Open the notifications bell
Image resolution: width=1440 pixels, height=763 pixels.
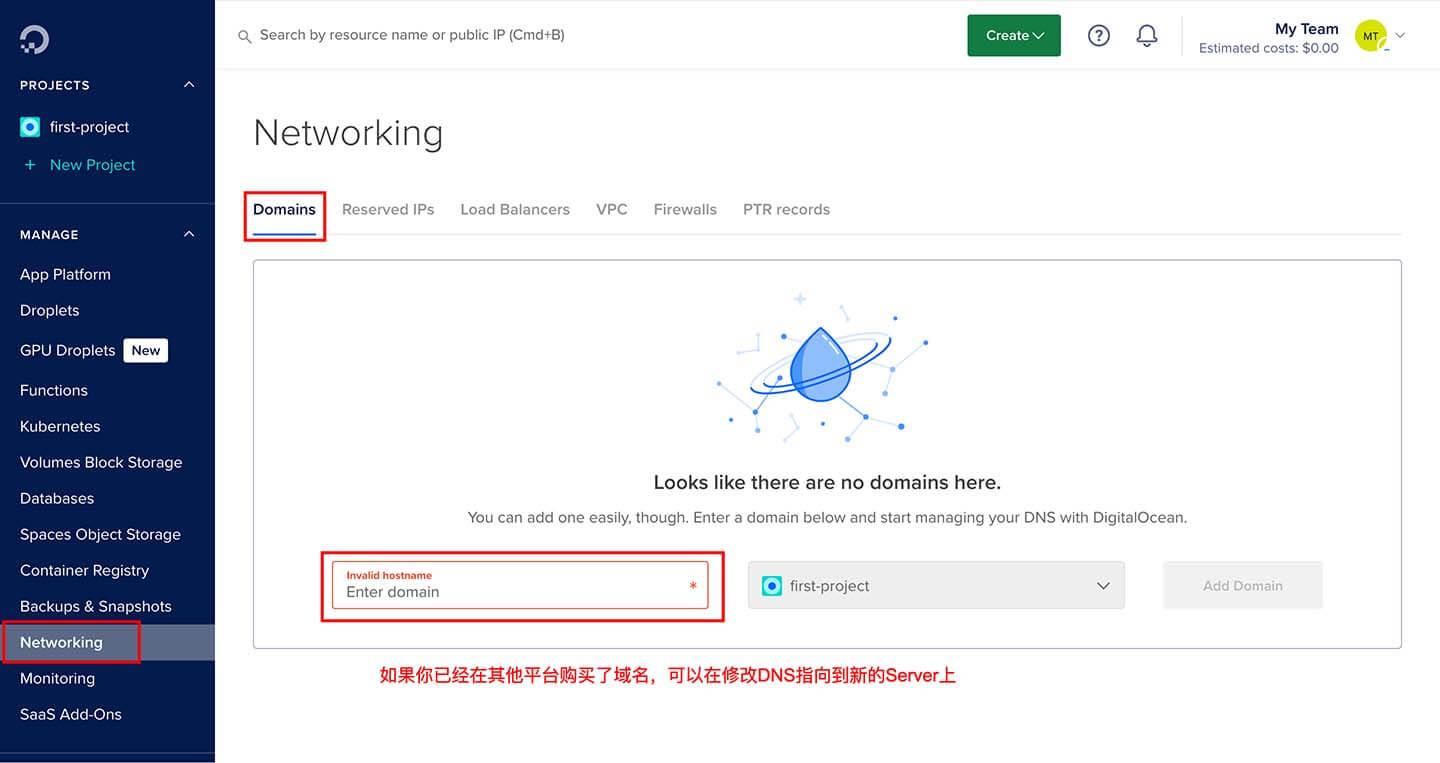(x=1147, y=36)
